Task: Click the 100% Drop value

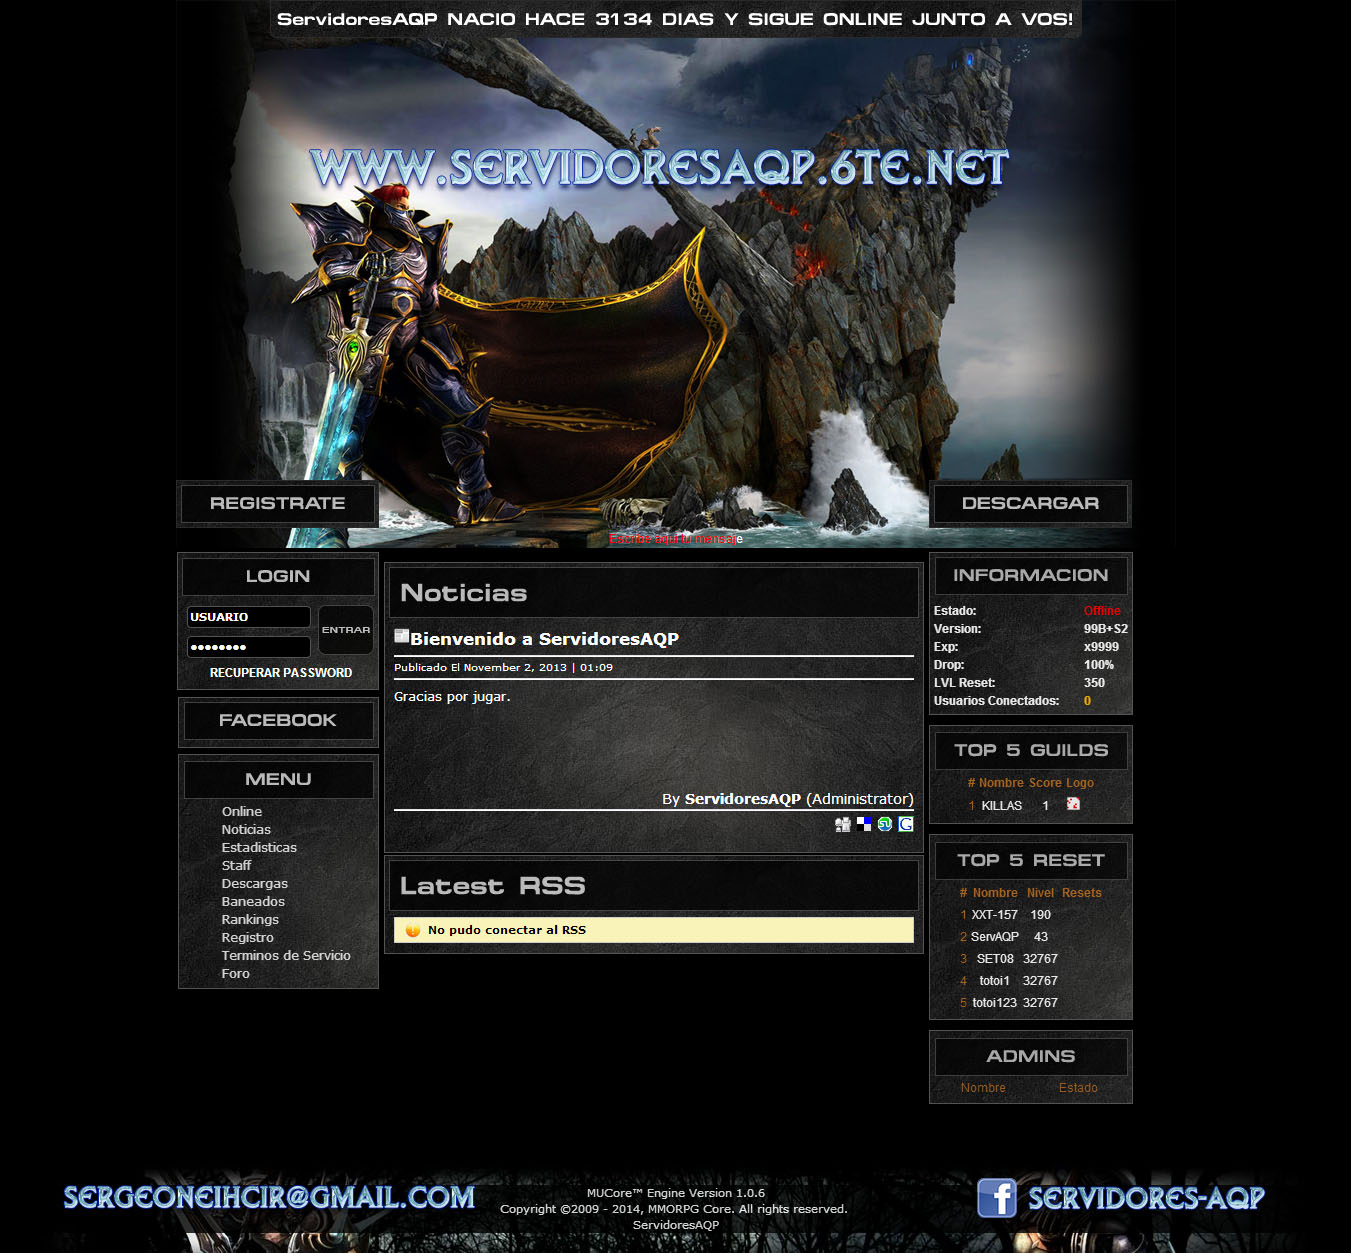Action: (x=1099, y=665)
